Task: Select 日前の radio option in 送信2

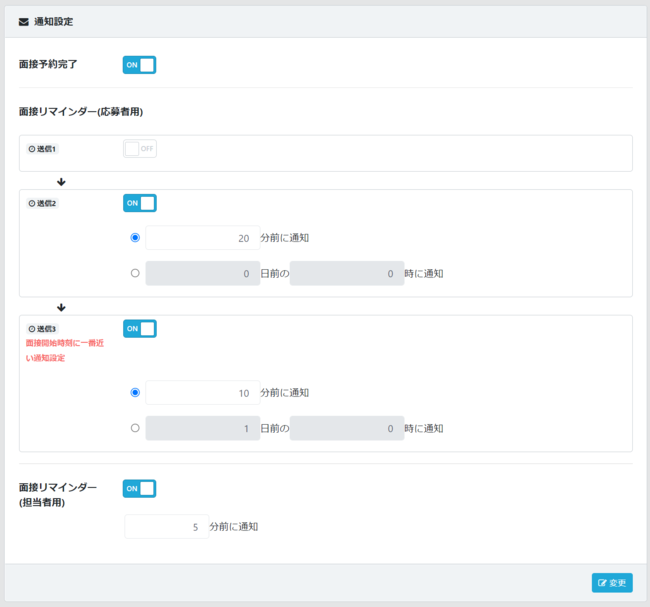Action: (135, 273)
